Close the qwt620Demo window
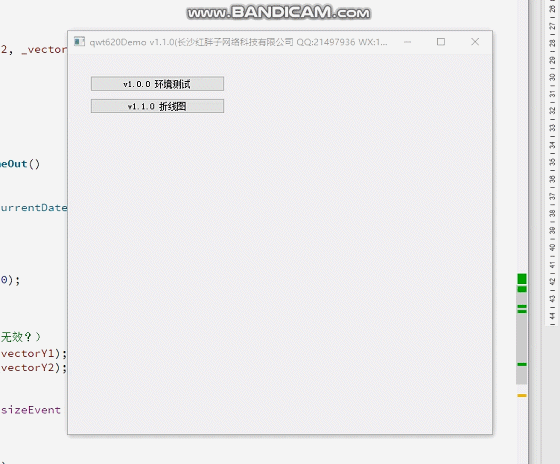Image resolution: width=560 pixels, height=464 pixels. (x=475, y=42)
